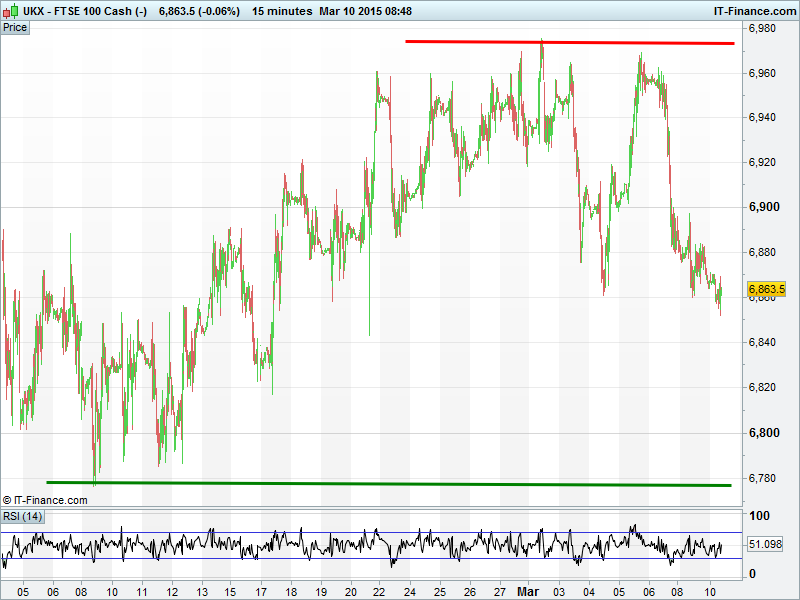Click the yellow 6,863.5 current price tag
The height and width of the screenshot is (600, 800).
coord(767,290)
